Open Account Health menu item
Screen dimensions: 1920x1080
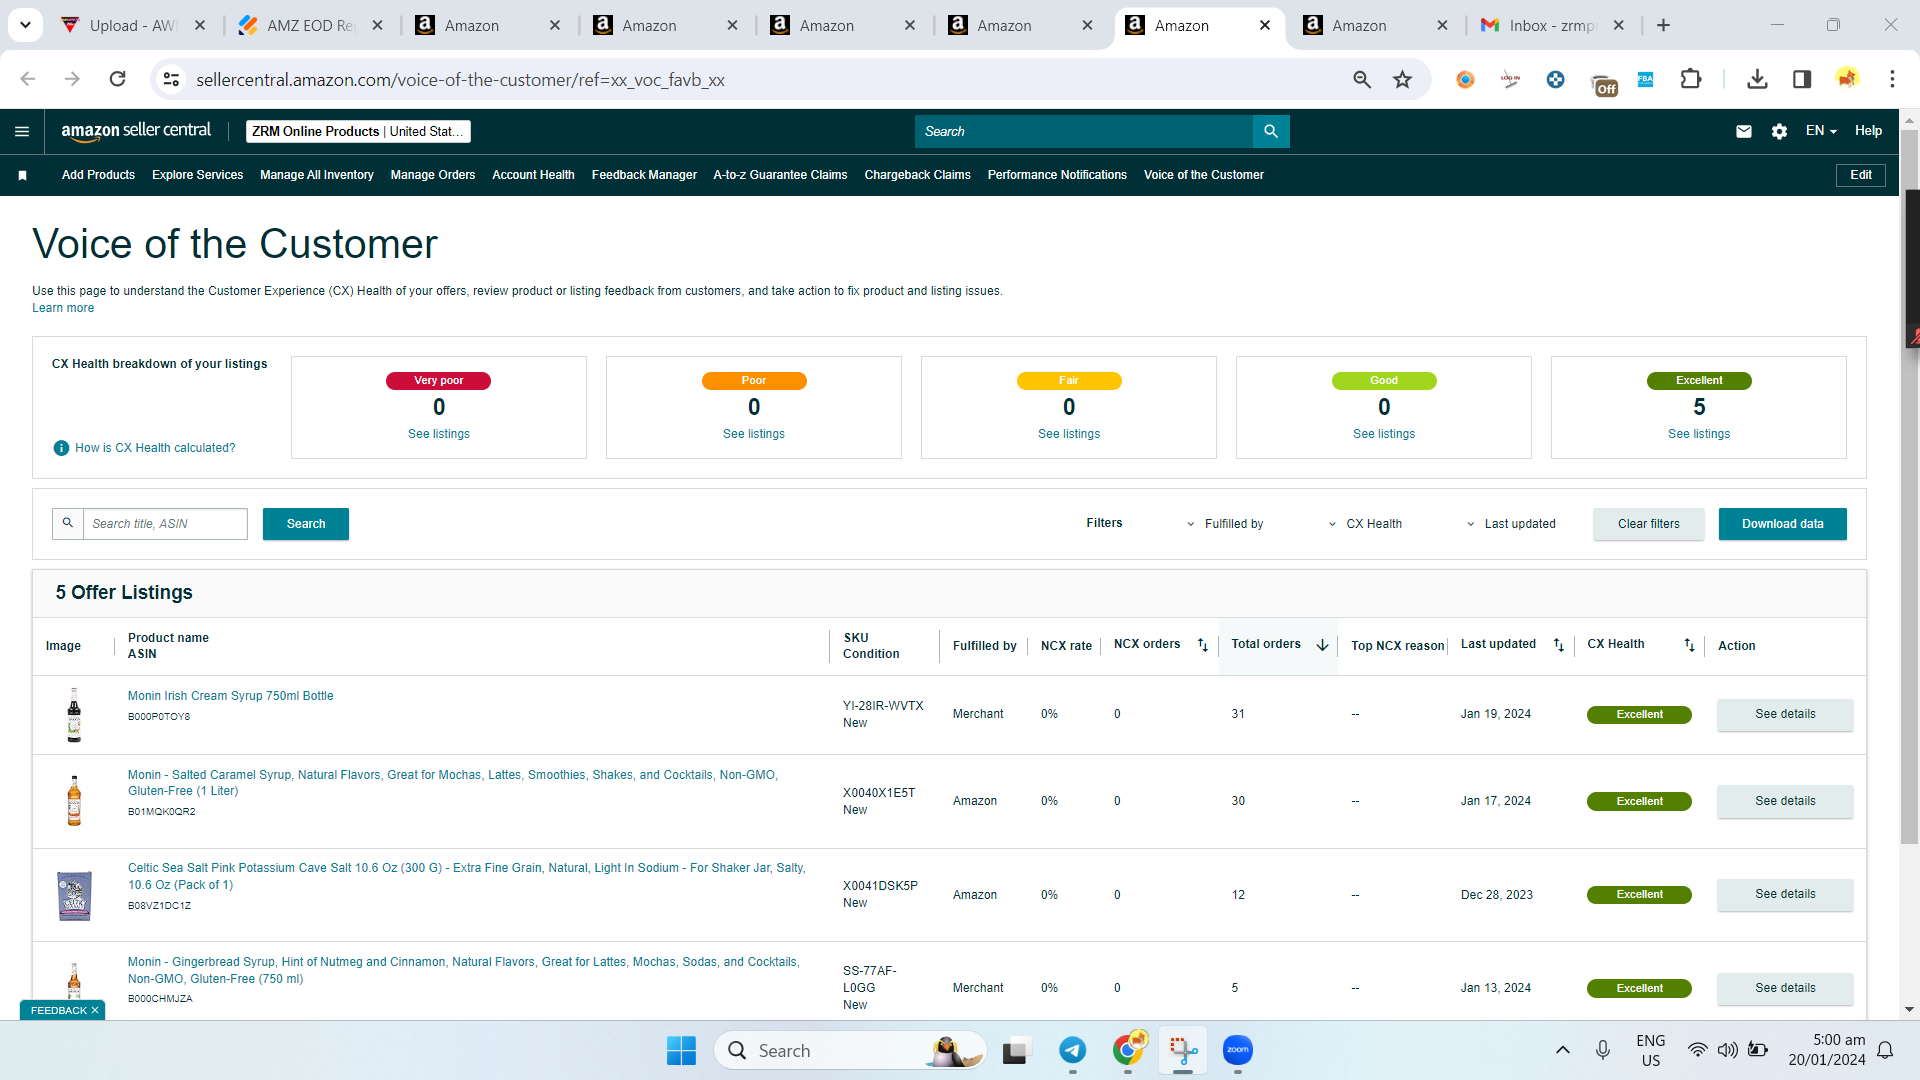[533, 175]
